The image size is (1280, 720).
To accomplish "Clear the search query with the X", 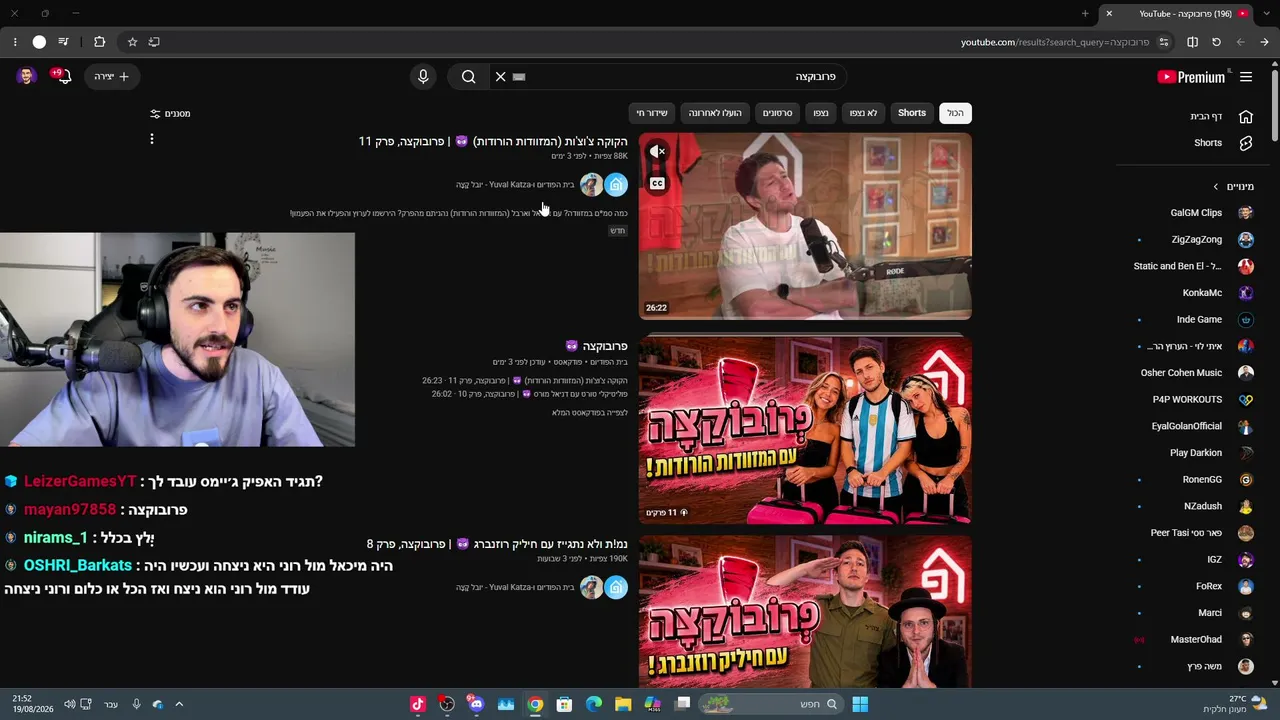I will pyautogui.click(x=500, y=77).
